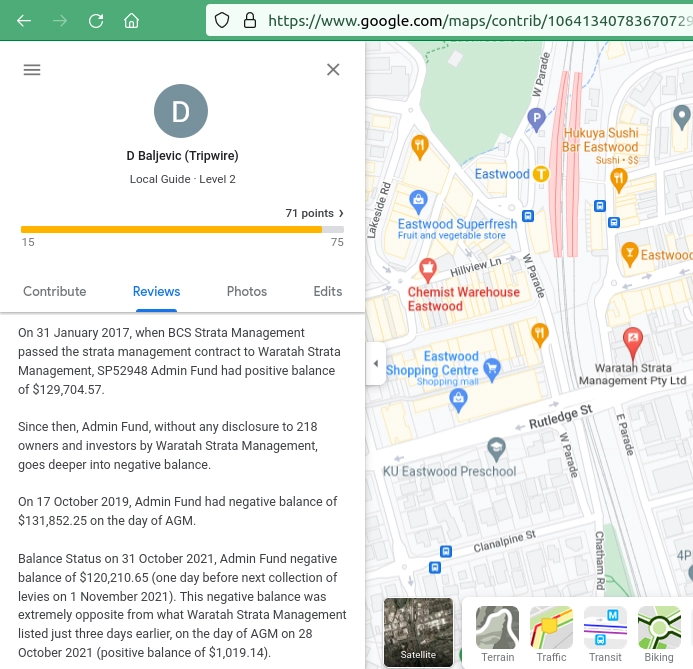Select the Hukuya Sushi Bar restaurant pin

point(619,180)
